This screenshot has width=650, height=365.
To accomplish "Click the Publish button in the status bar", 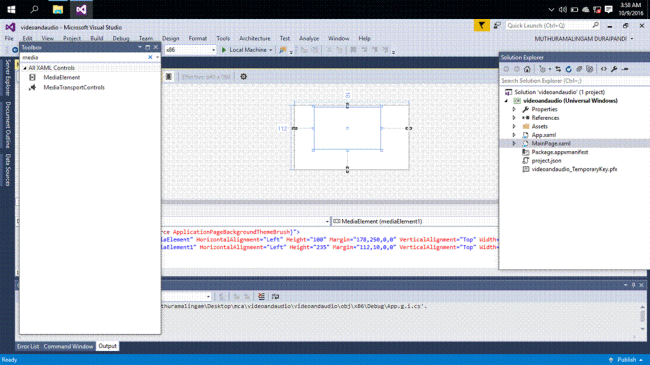I will (626, 360).
